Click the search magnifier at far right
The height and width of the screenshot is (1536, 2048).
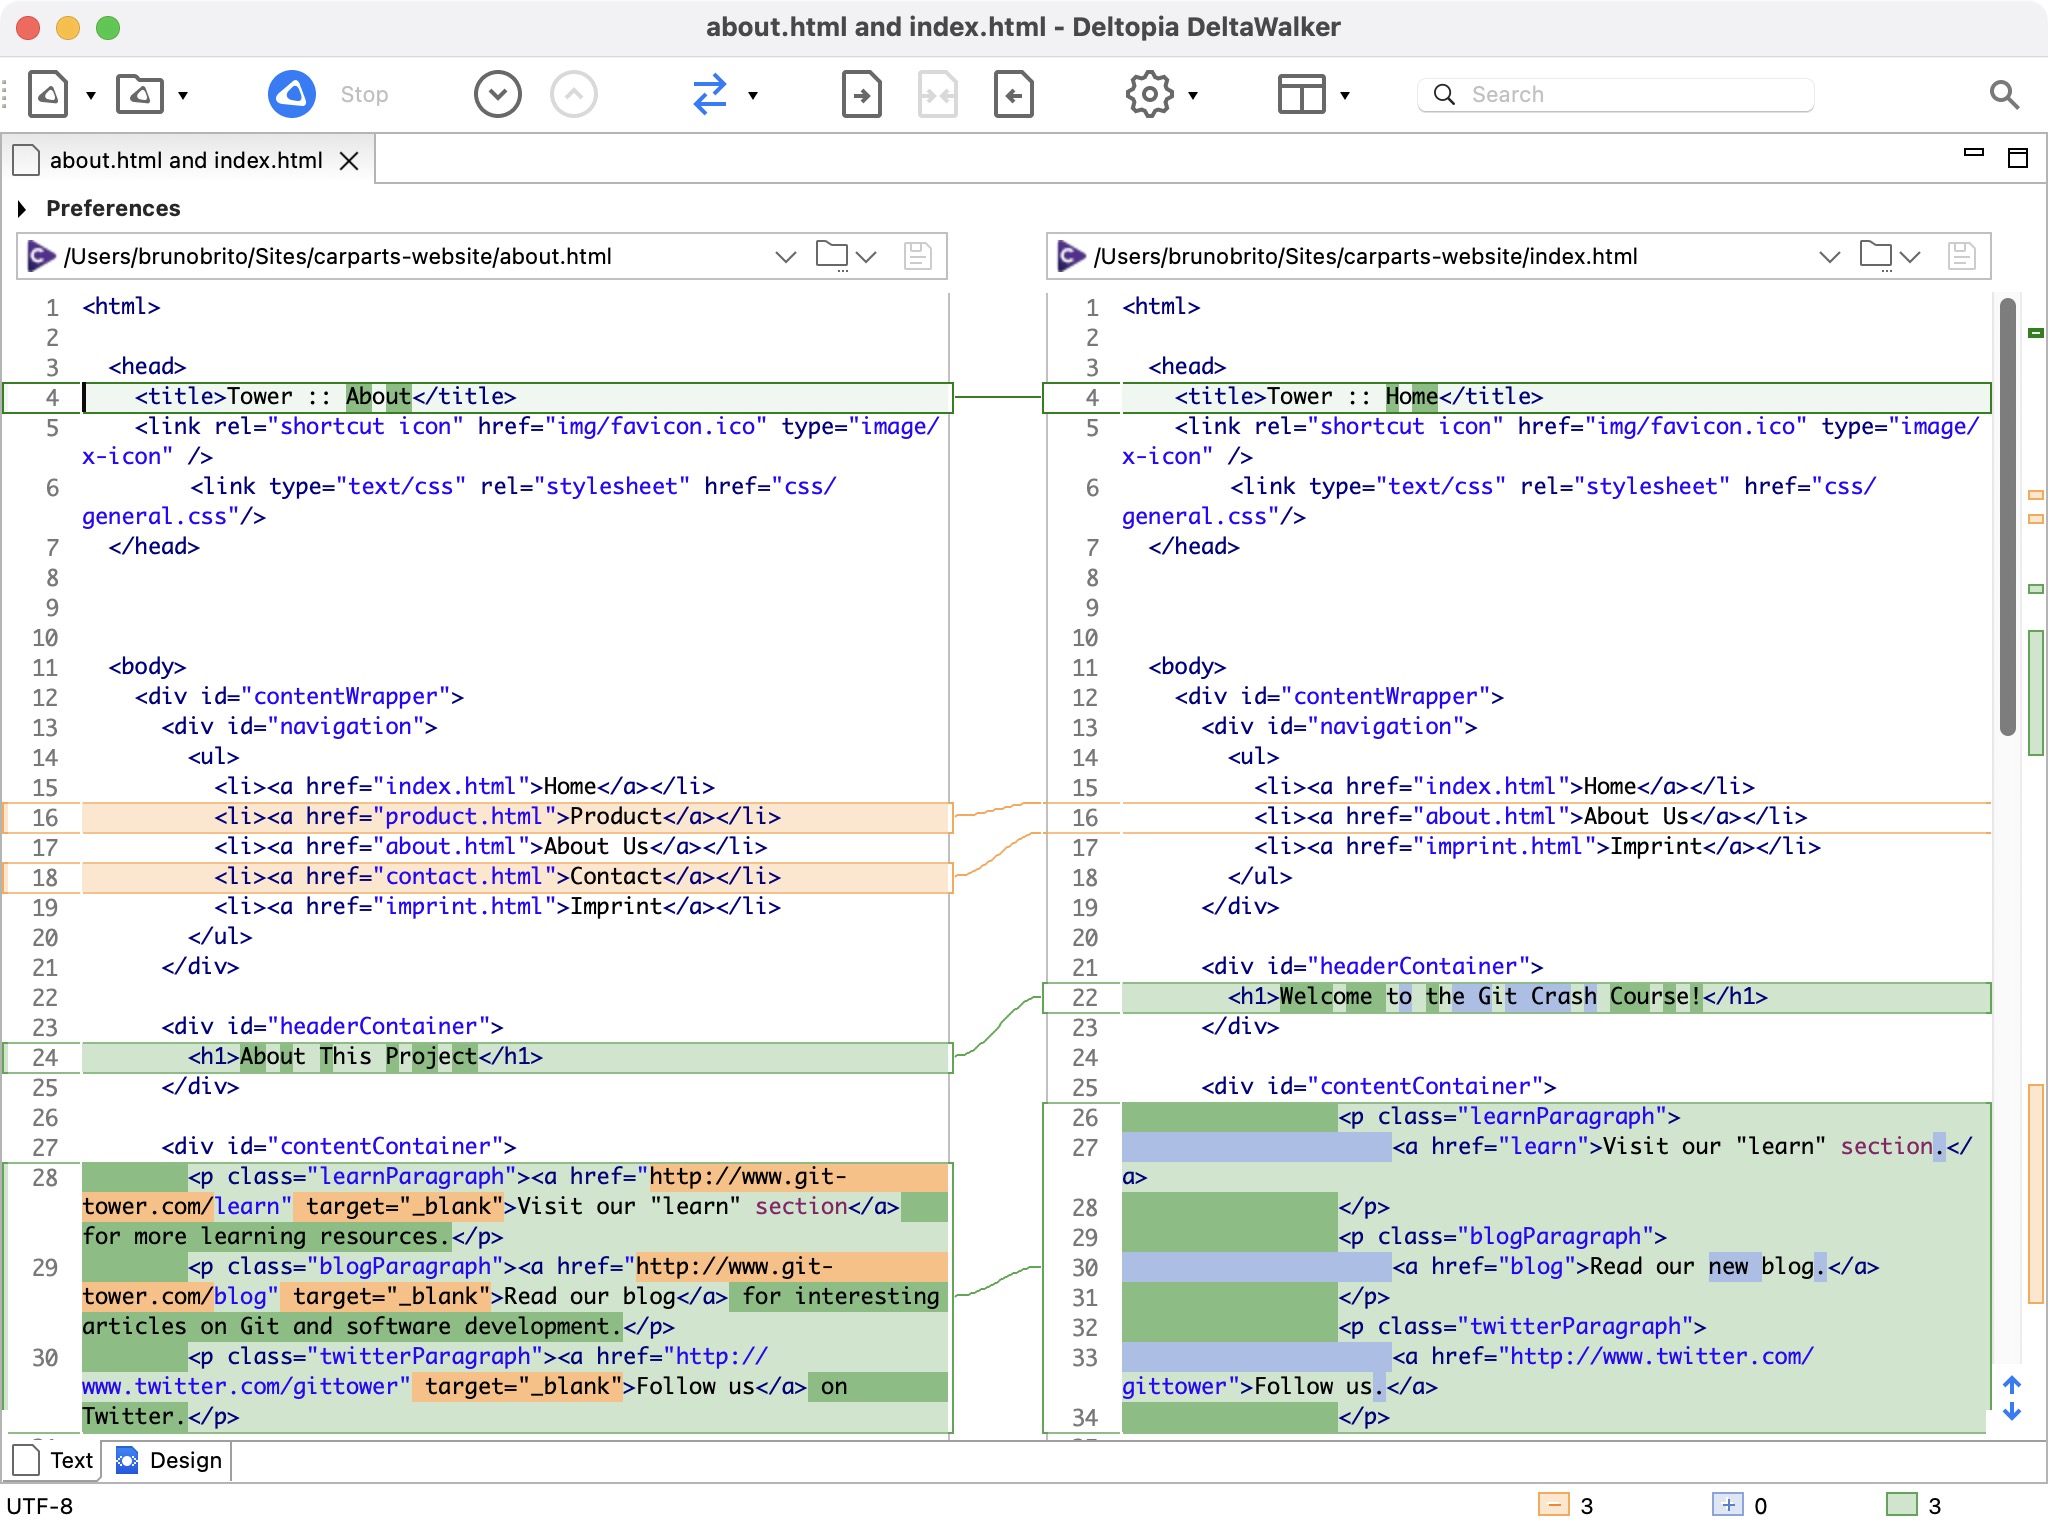(x=2003, y=94)
